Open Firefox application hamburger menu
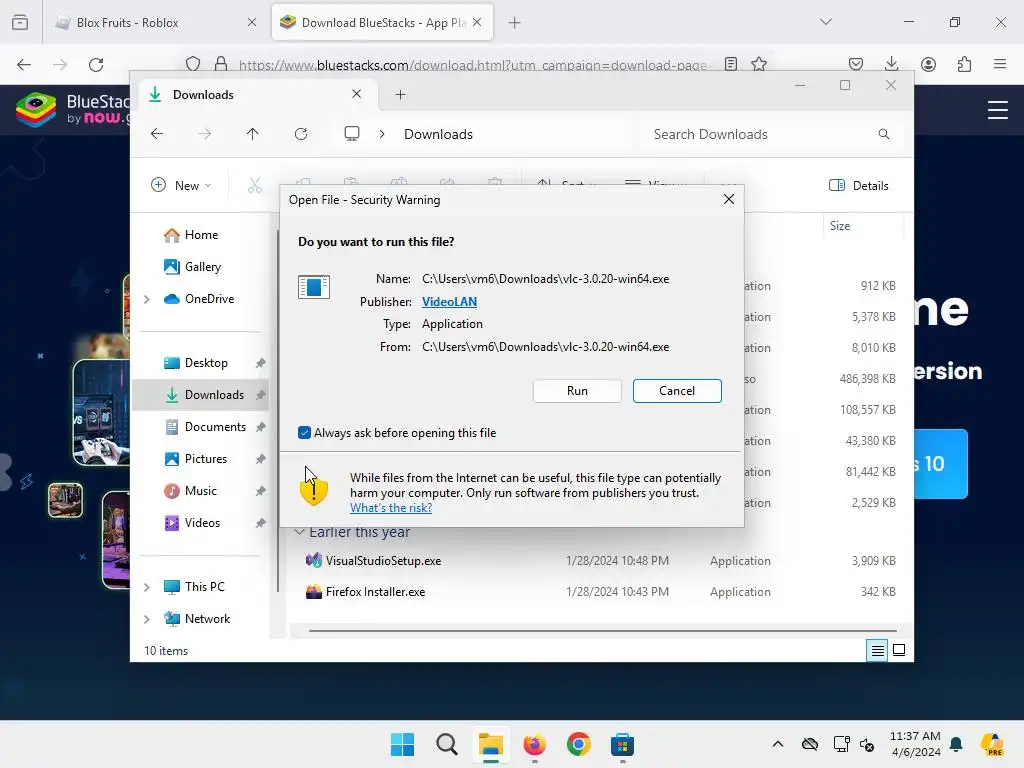 pyautogui.click(x=1000, y=64)
